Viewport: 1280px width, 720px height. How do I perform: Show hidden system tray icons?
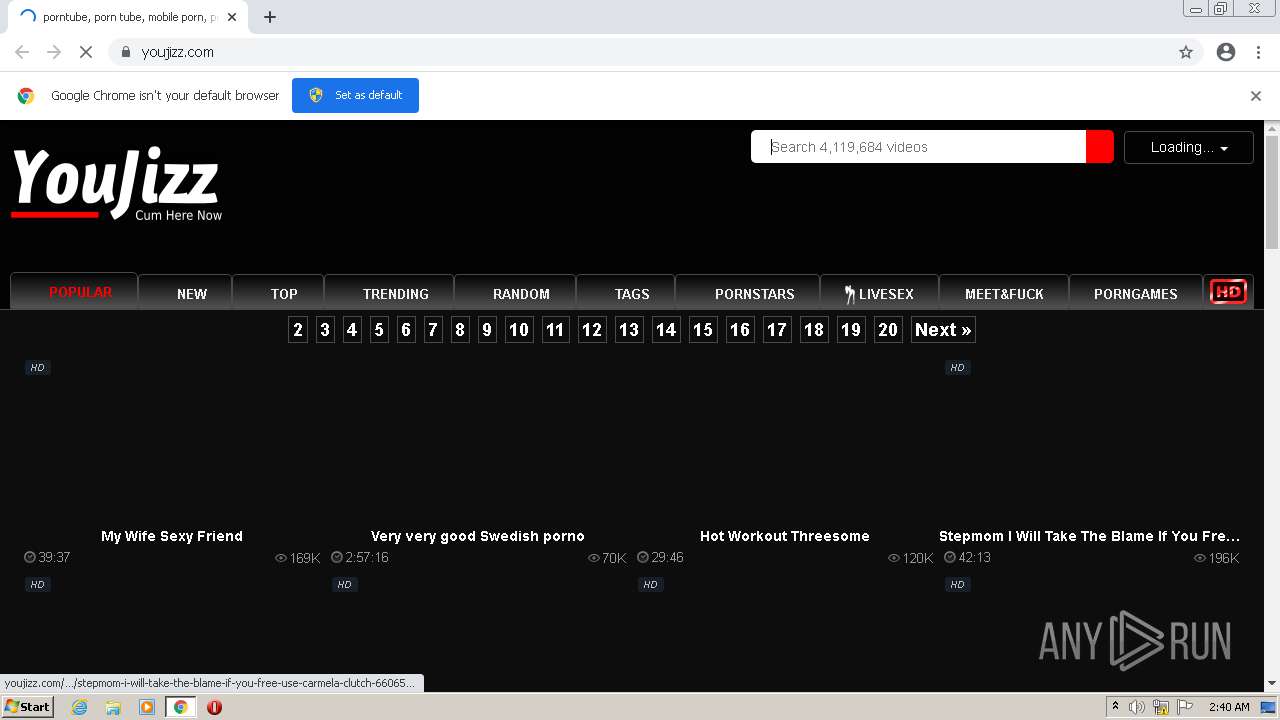tap(1115, 707)
